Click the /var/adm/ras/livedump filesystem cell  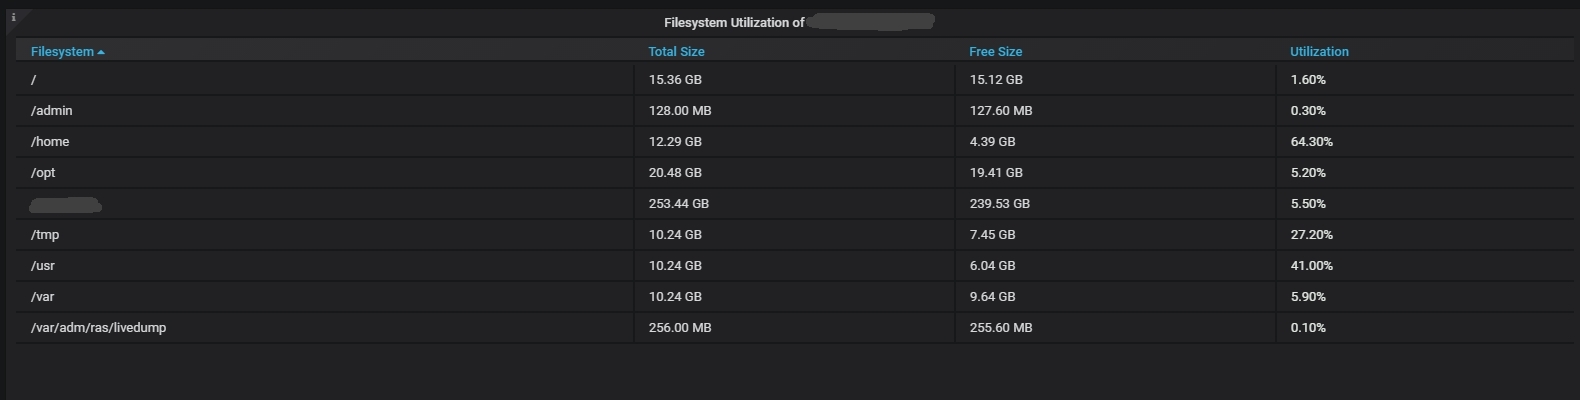click(x=98, y=328)
